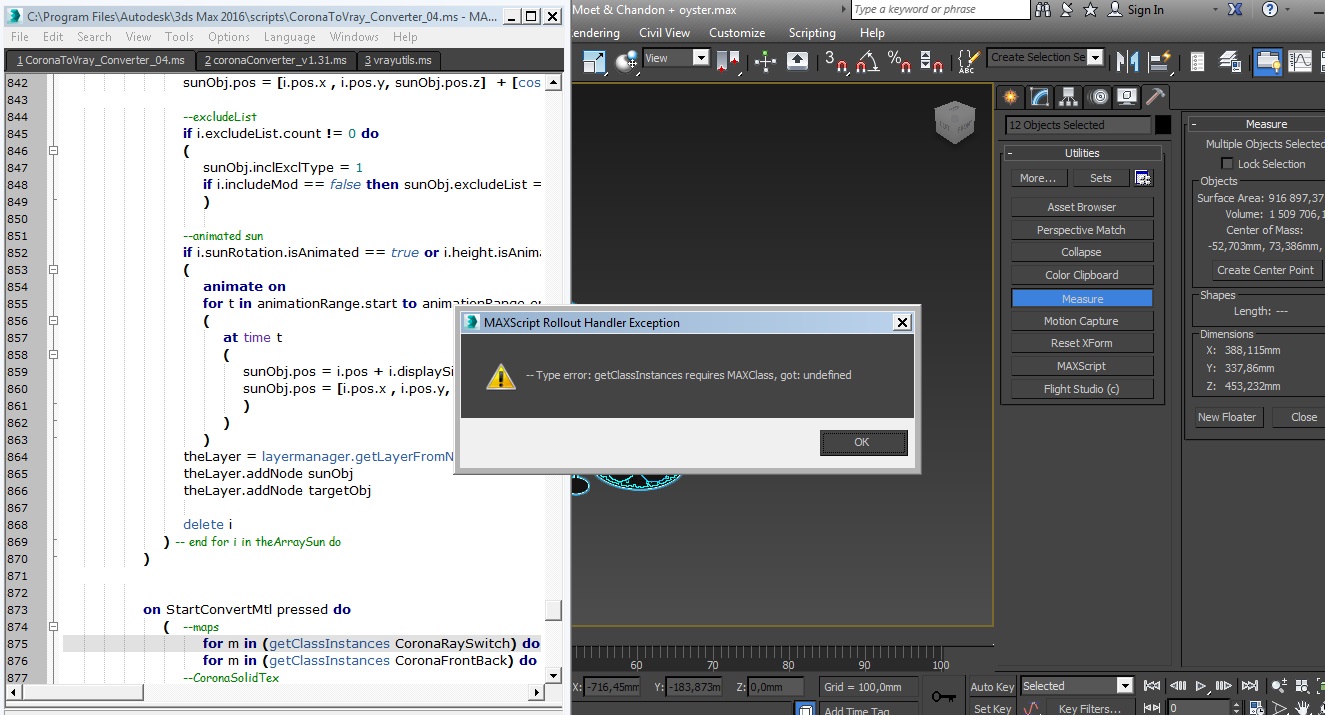Play the animation
Image resolution: width=1325 pixels, height=715 pixels.
point(1201,686)
